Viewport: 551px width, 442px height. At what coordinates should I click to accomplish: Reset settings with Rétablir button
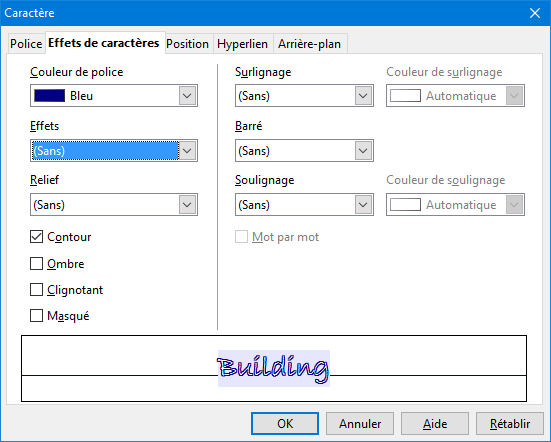pyautogui.click(x=510, y=423)
